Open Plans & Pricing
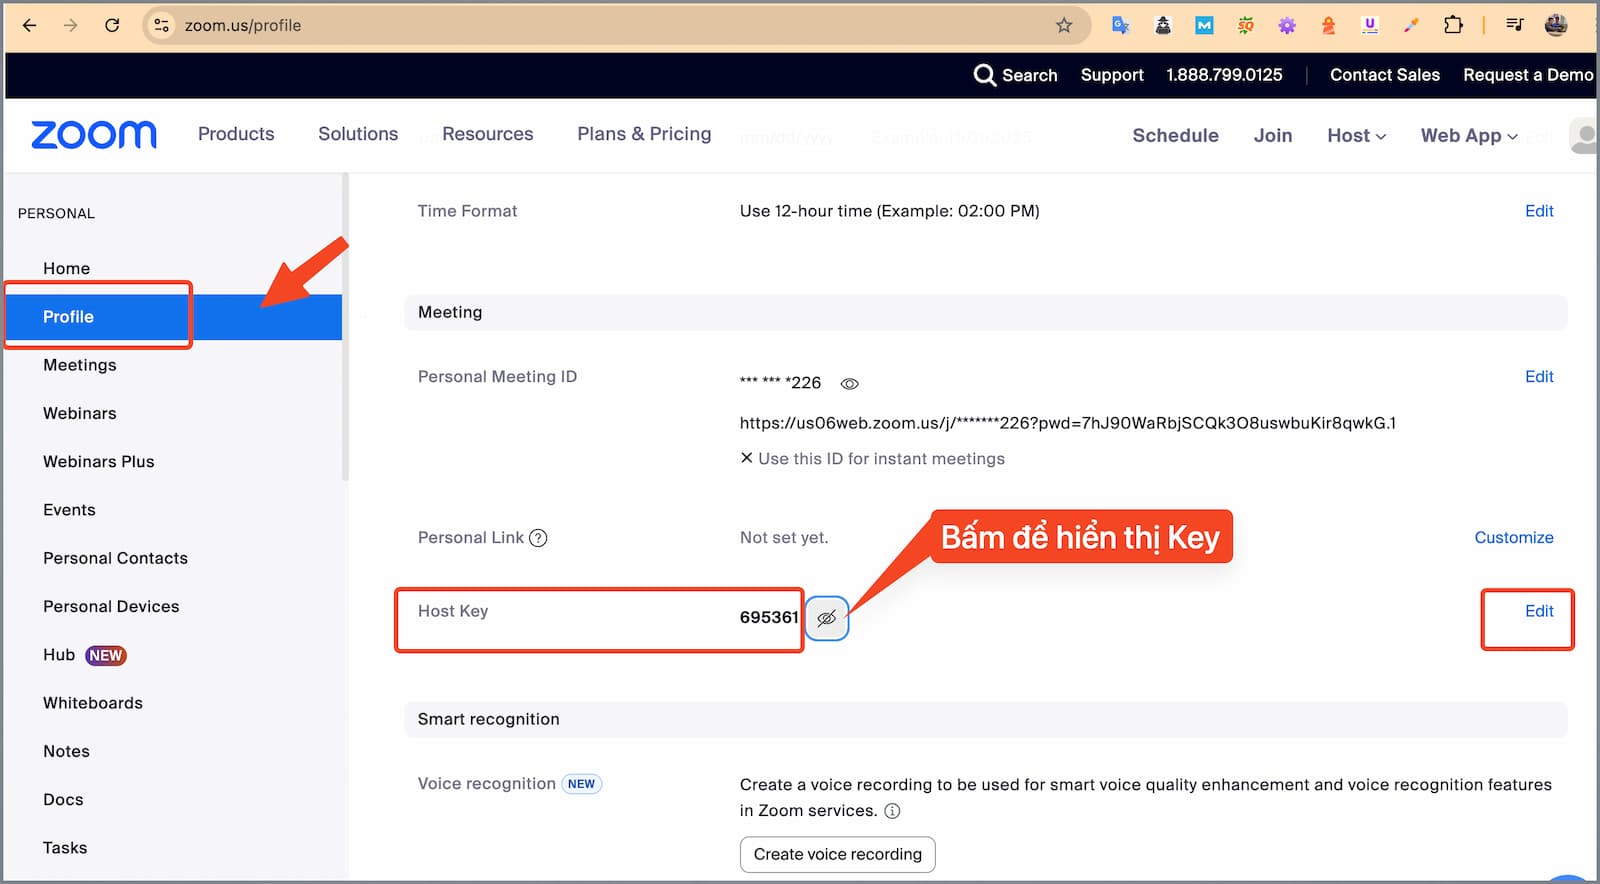 coord(644,134)
